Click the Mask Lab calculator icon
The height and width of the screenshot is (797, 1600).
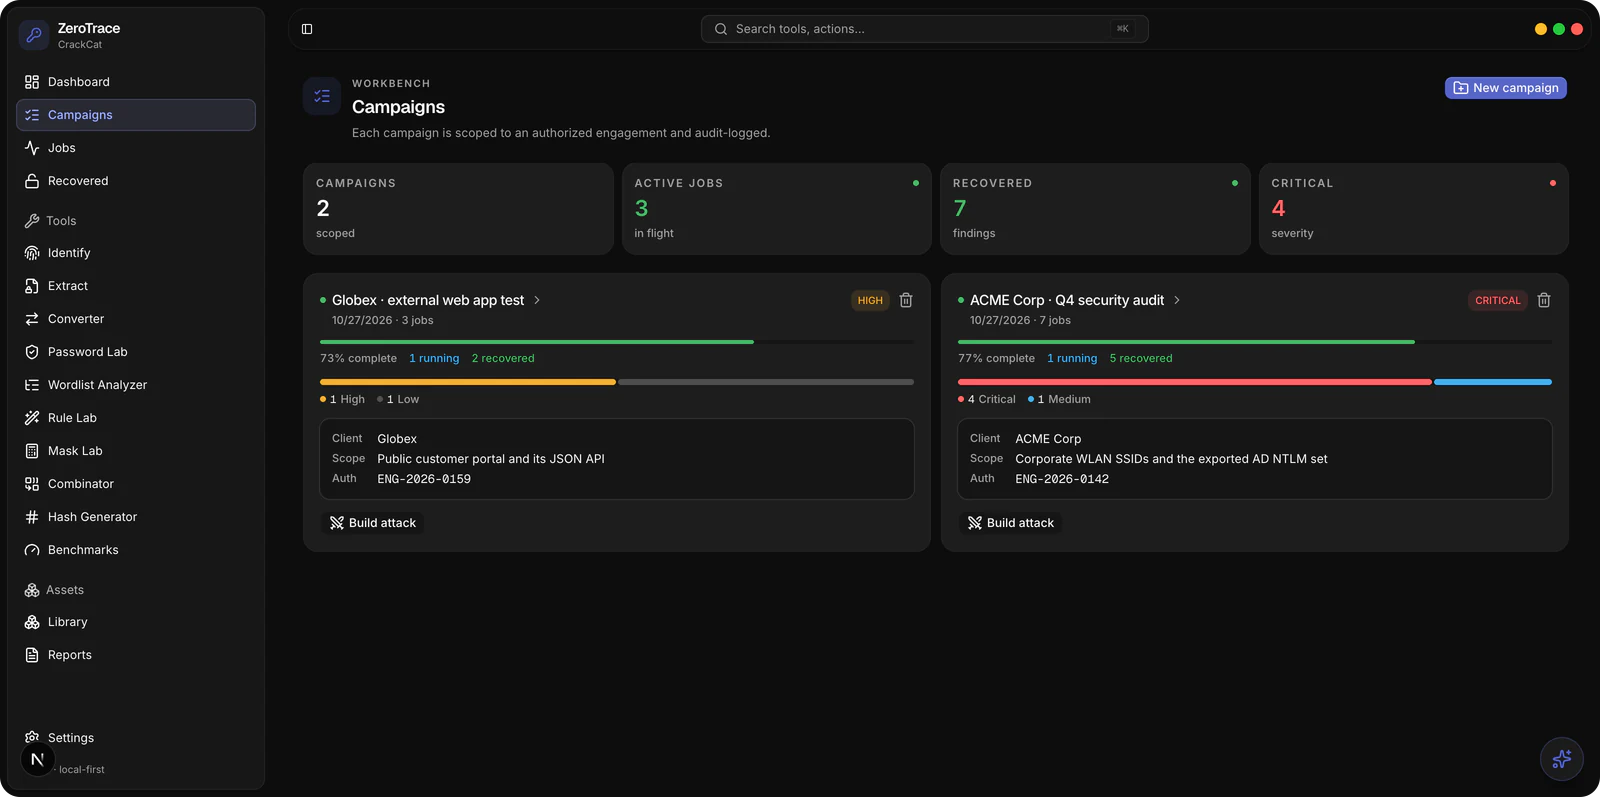tap(32, 451)
